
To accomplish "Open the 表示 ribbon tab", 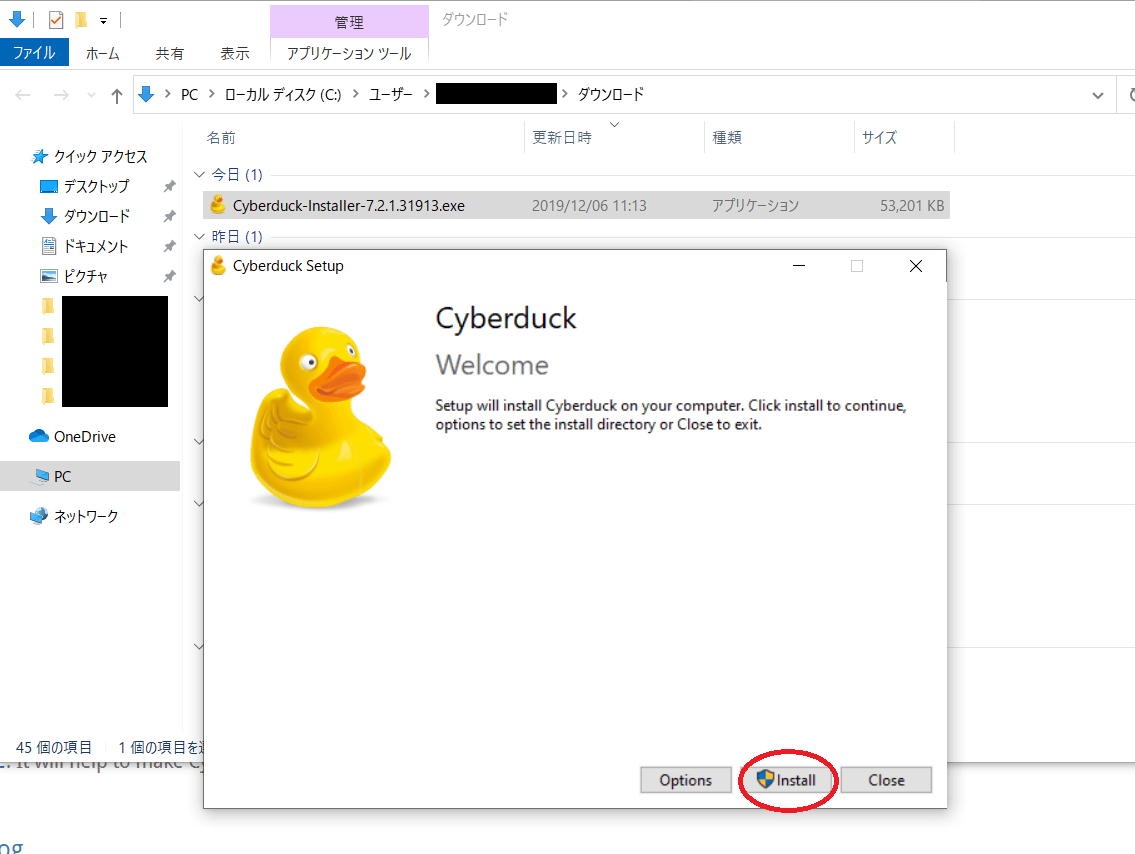I will (x=235, y=53).
